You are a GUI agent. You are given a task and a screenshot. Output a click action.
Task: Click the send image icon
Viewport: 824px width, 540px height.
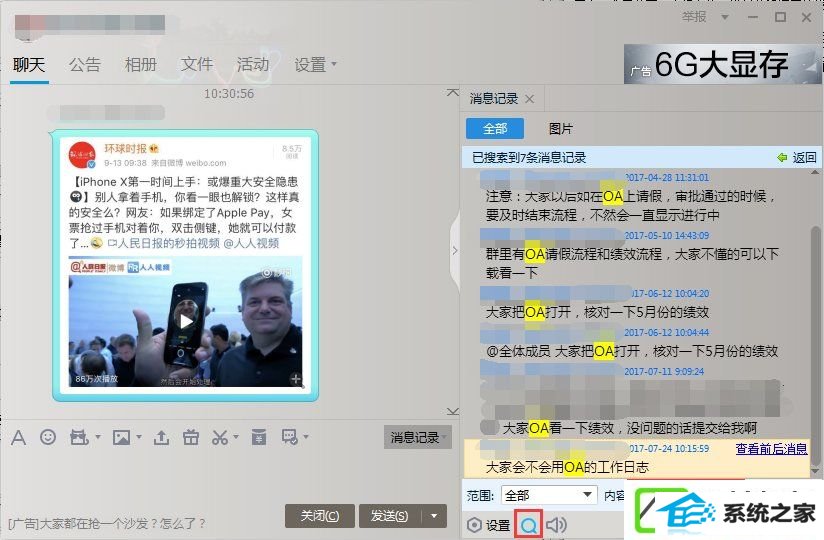[121, 437]
